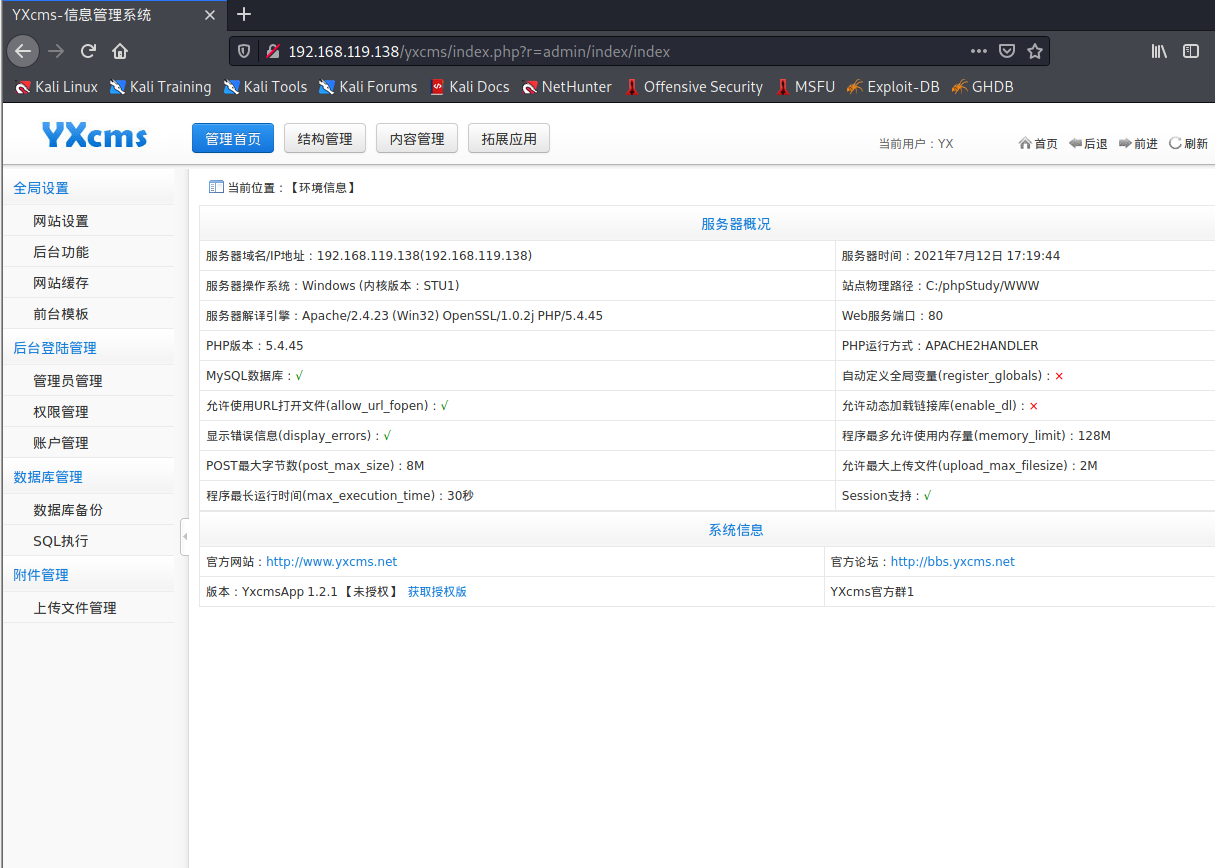Open the Offensive Security bookmark
1215x868 pixels.
694,87
